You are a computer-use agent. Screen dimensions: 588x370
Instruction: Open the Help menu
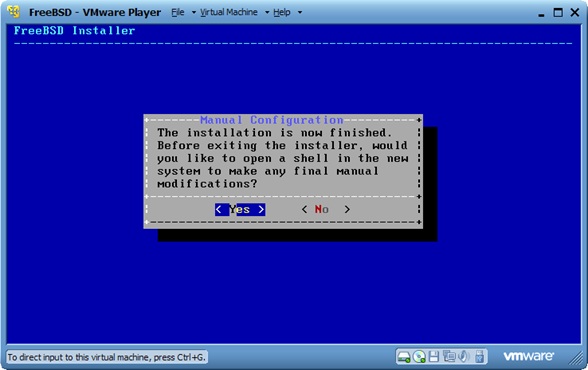click(x=282, y=12)
